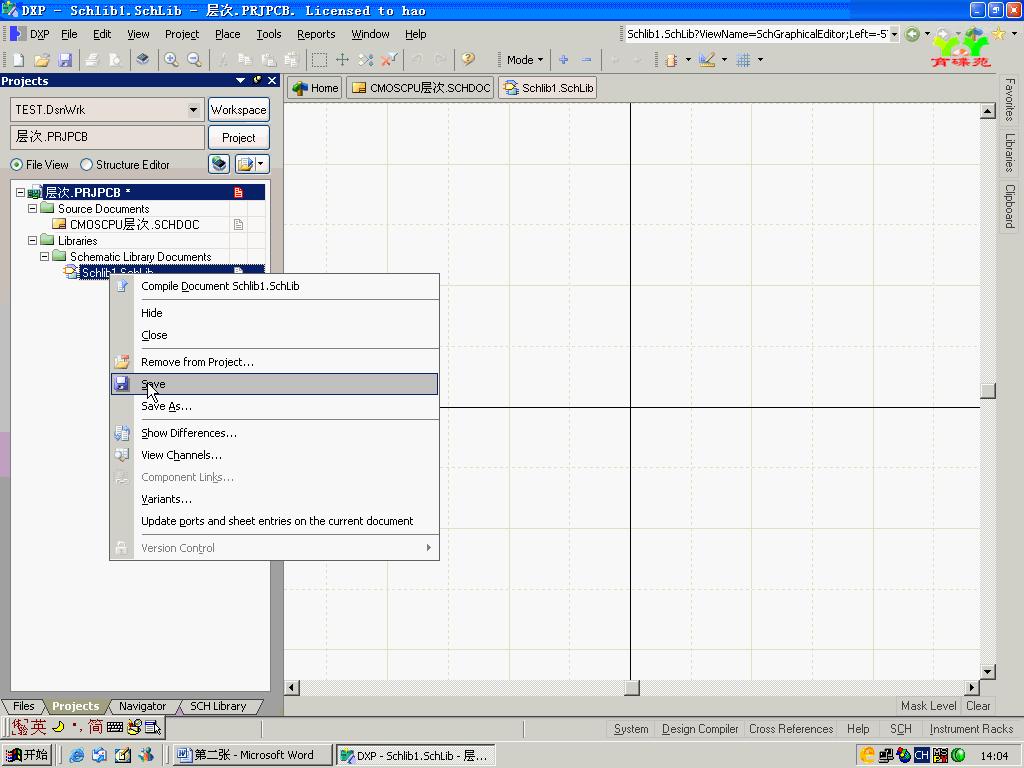The image size is (1024, 768).
Task: Click the Help question mark icon
Action: coord(468,60)
